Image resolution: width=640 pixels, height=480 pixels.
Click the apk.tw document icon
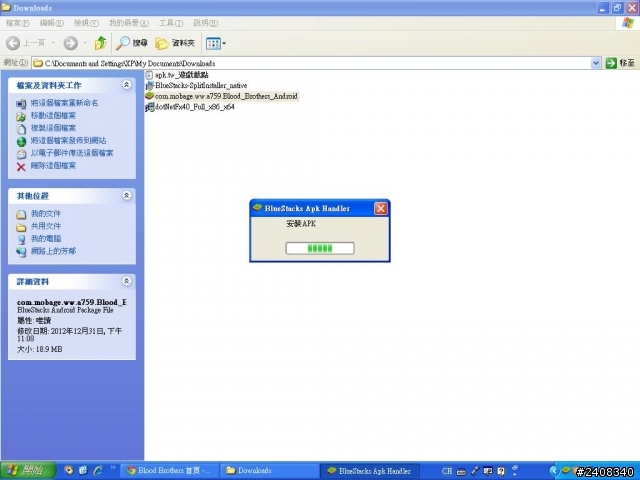coord(149,75)
